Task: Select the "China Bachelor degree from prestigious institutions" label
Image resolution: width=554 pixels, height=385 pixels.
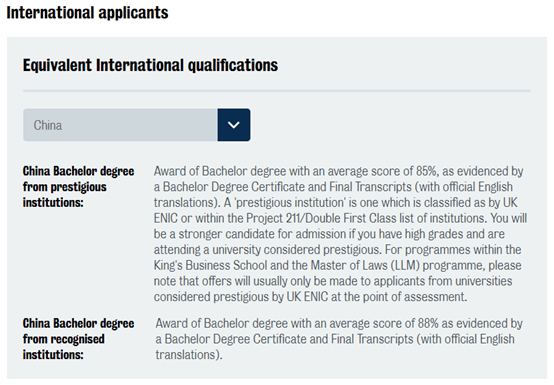Action: click(78, 186)
